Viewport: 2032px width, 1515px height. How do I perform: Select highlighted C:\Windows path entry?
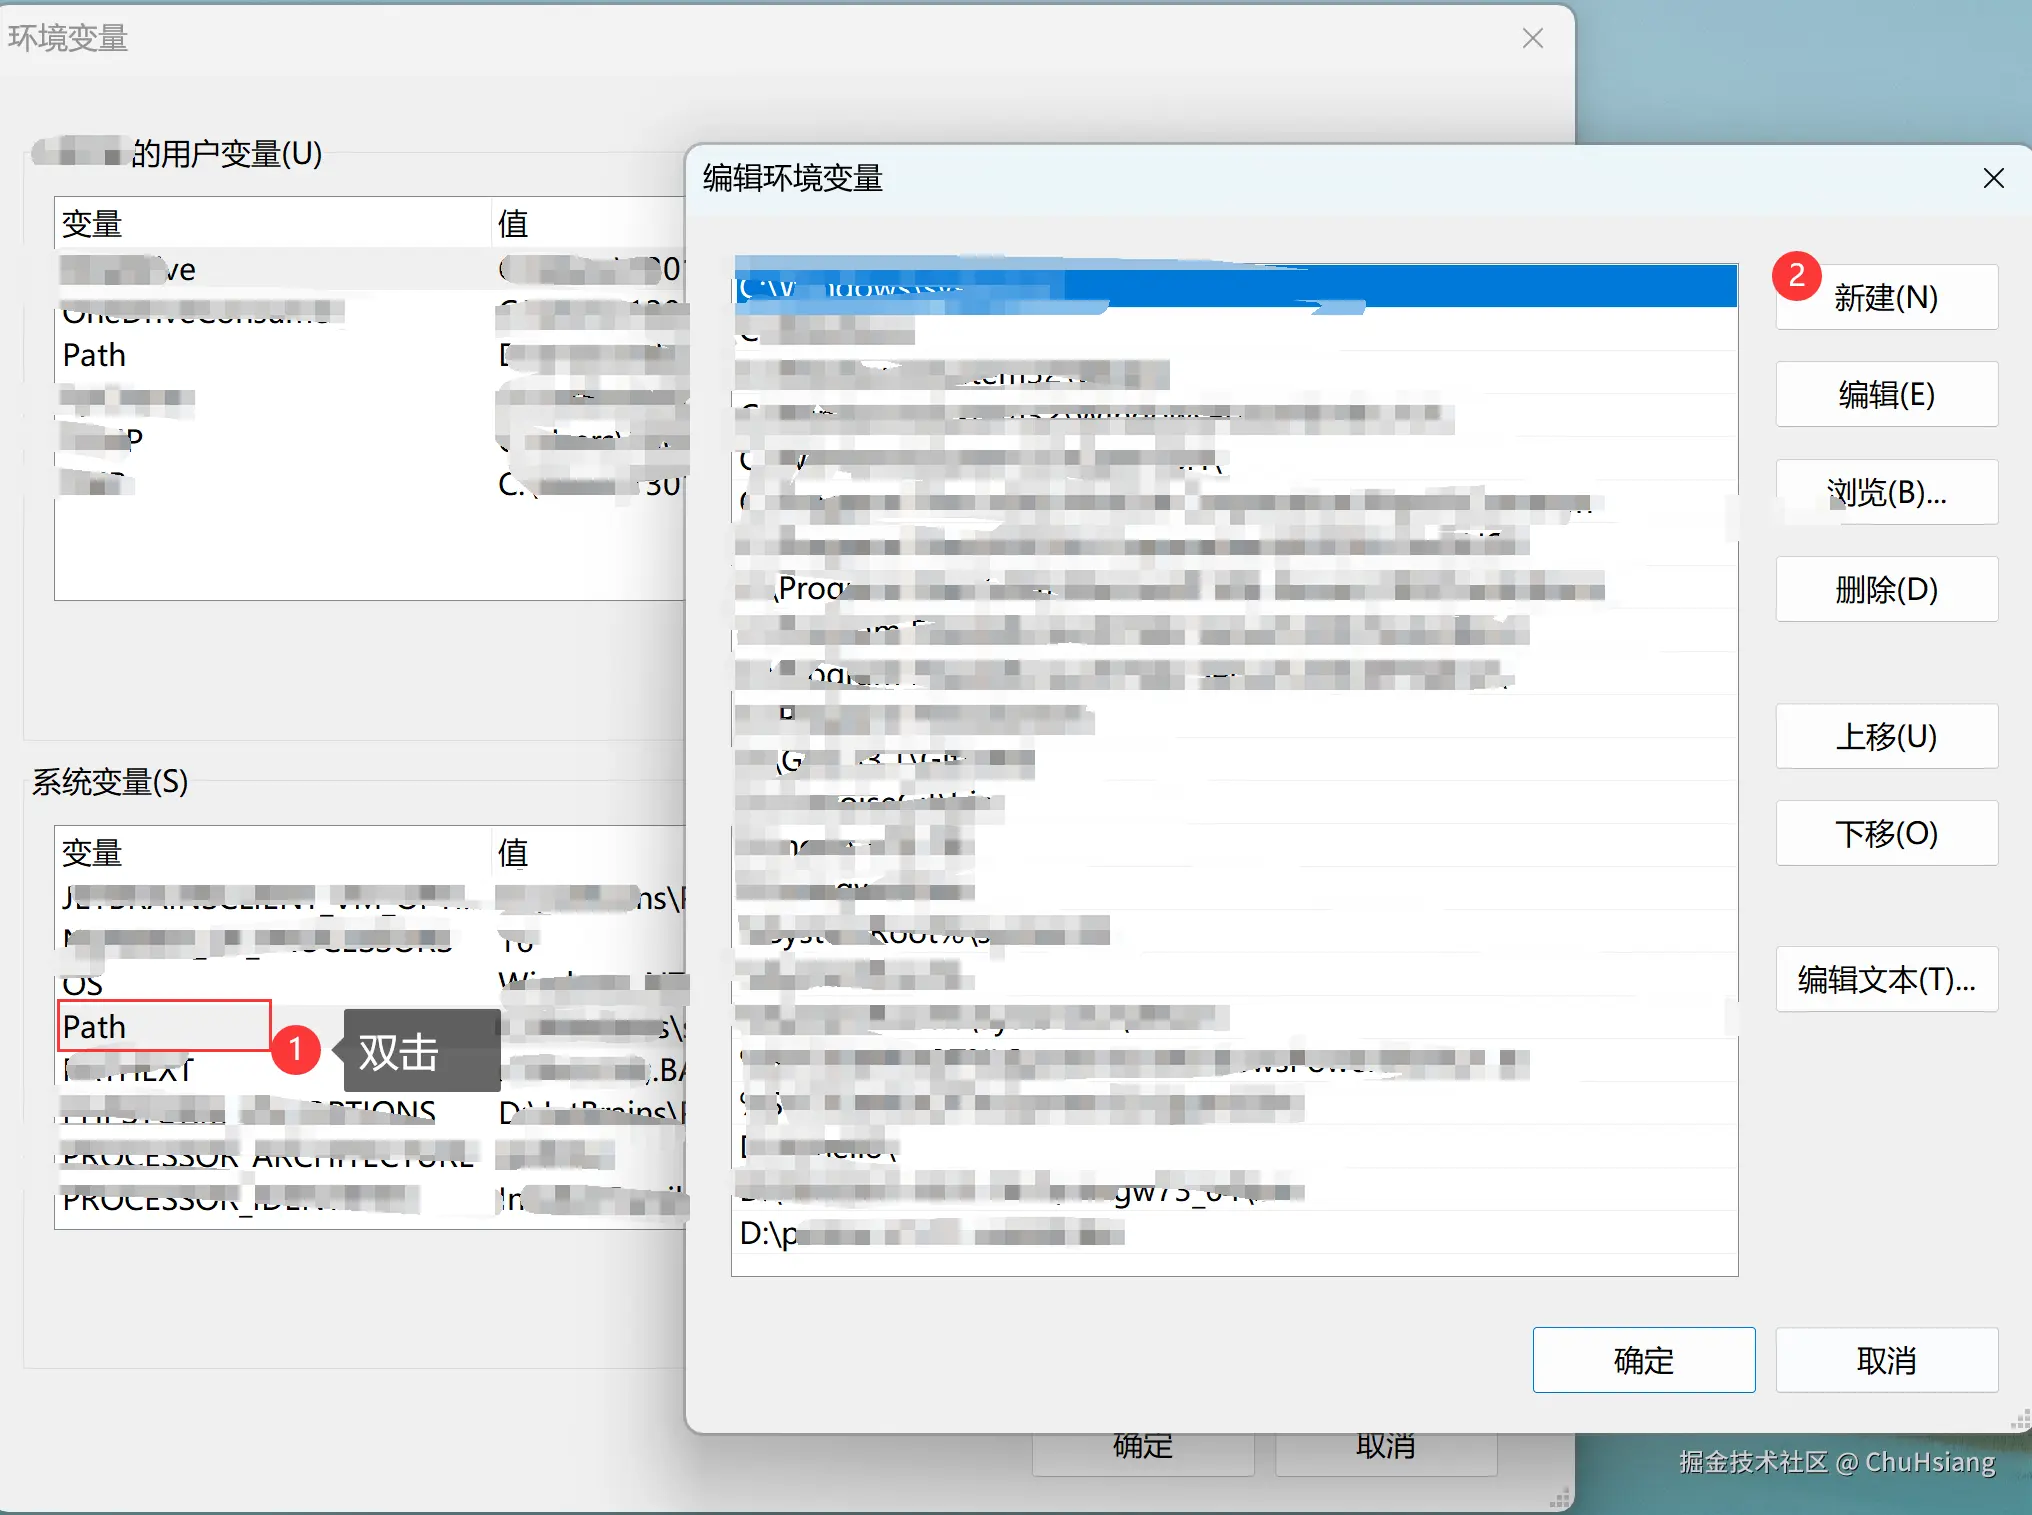pyautogui.click(x=1234, y=288)
